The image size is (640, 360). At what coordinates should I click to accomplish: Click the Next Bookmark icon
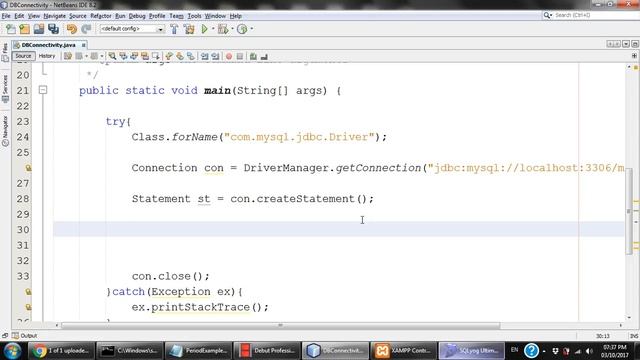[180, 56]
